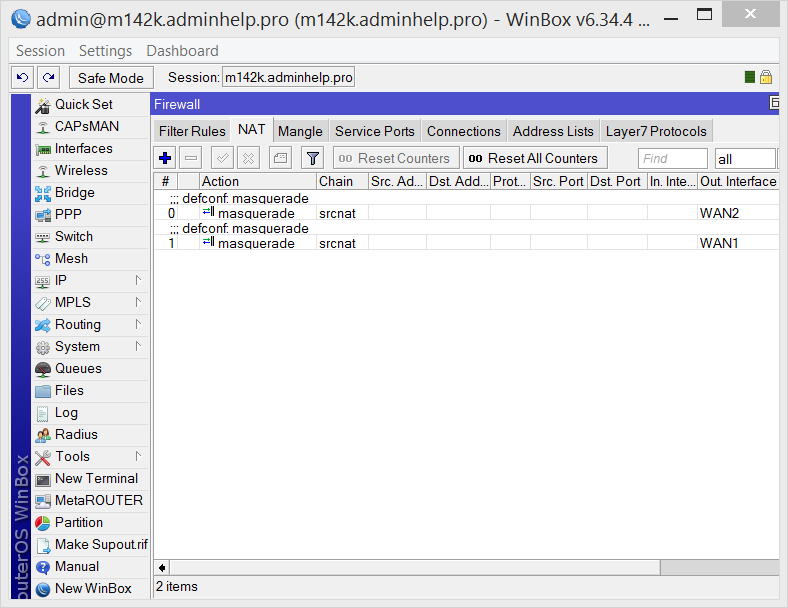This screenshot has width=788, height=608.
Task: Open Bridge configuration
Action: coord(91,193)
